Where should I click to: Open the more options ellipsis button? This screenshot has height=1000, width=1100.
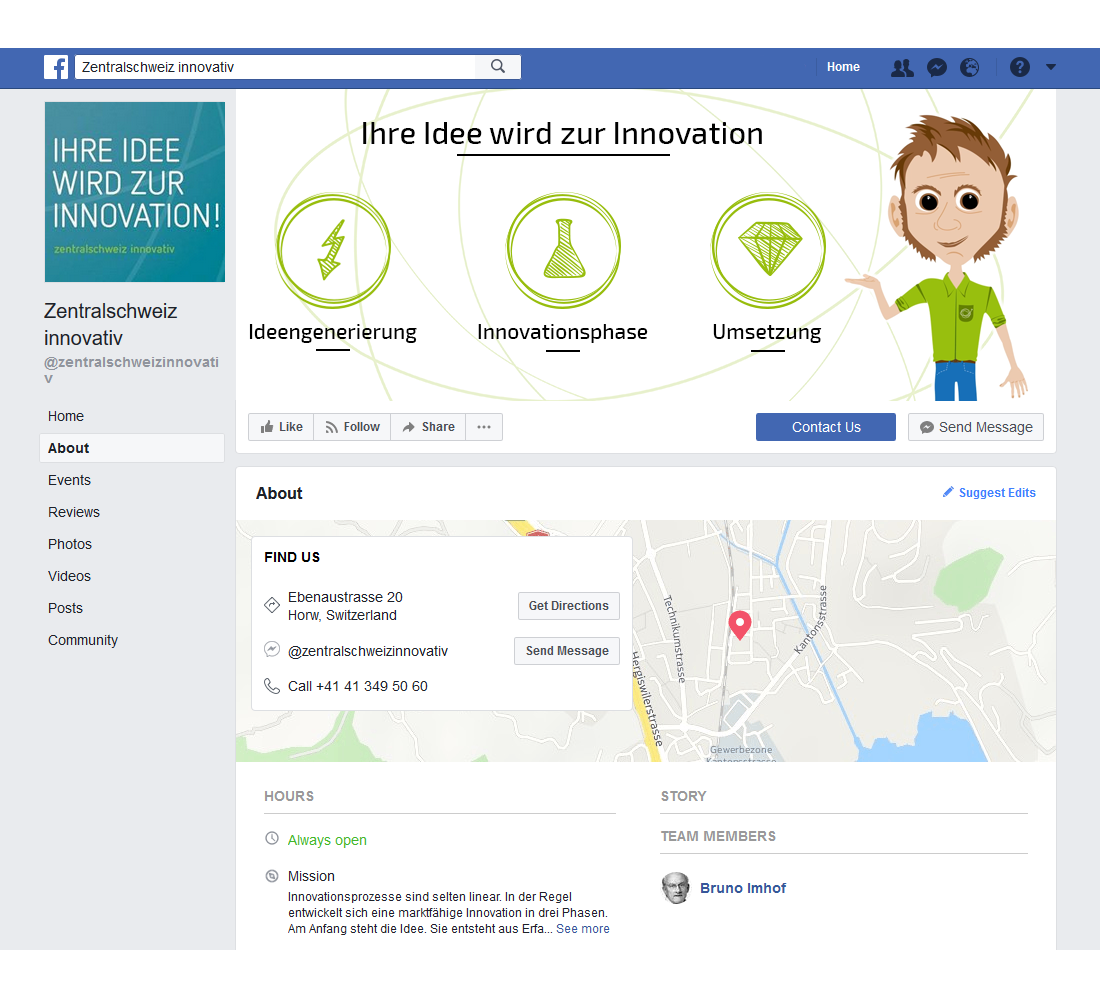pos(484,427)
